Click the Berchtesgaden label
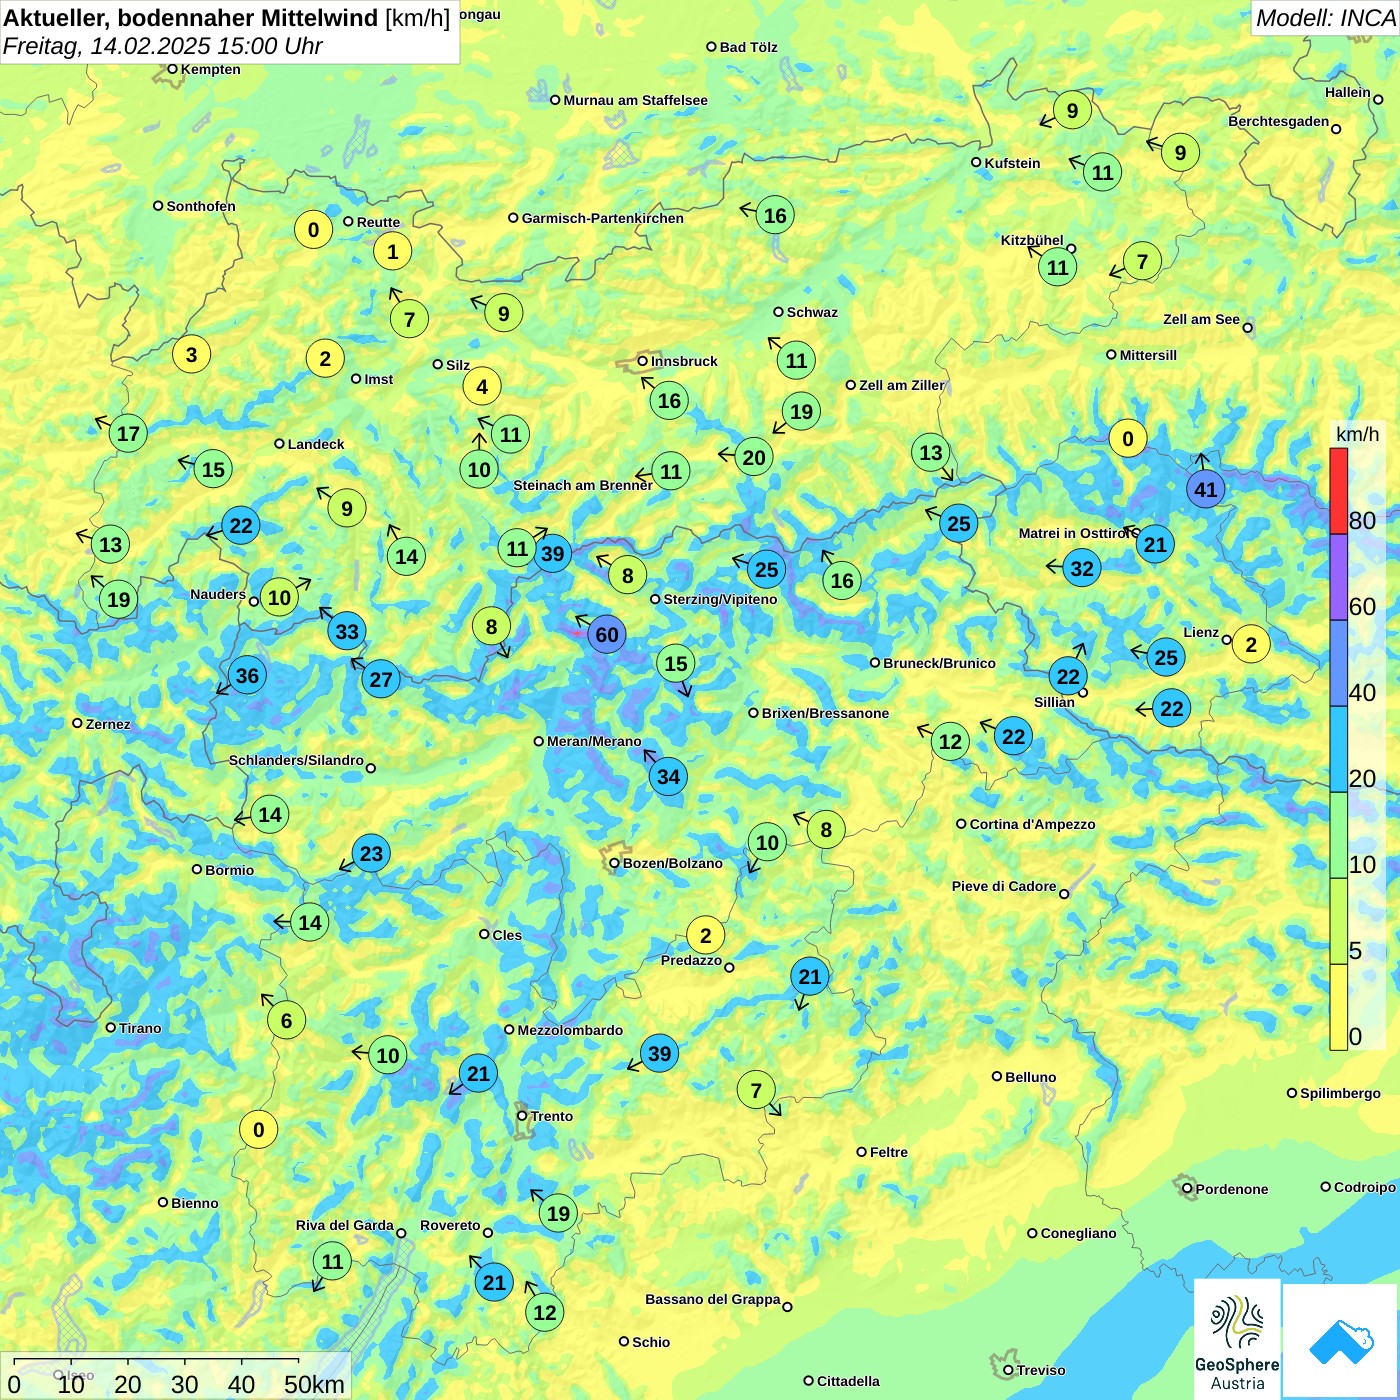Screen dimensions: 1400x1400 (1278, 121)
